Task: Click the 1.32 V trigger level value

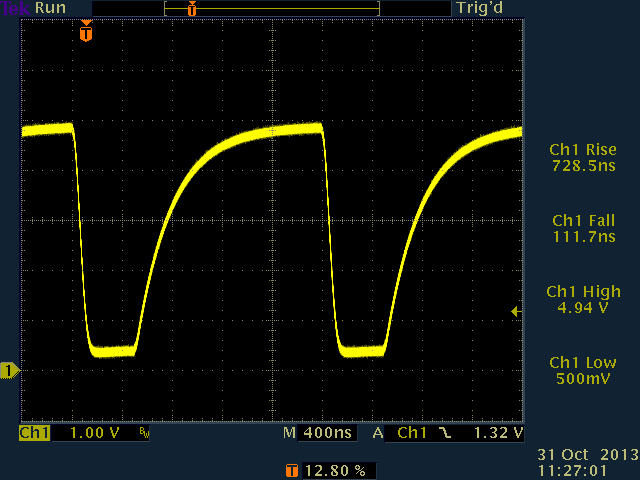Action: 501,434
